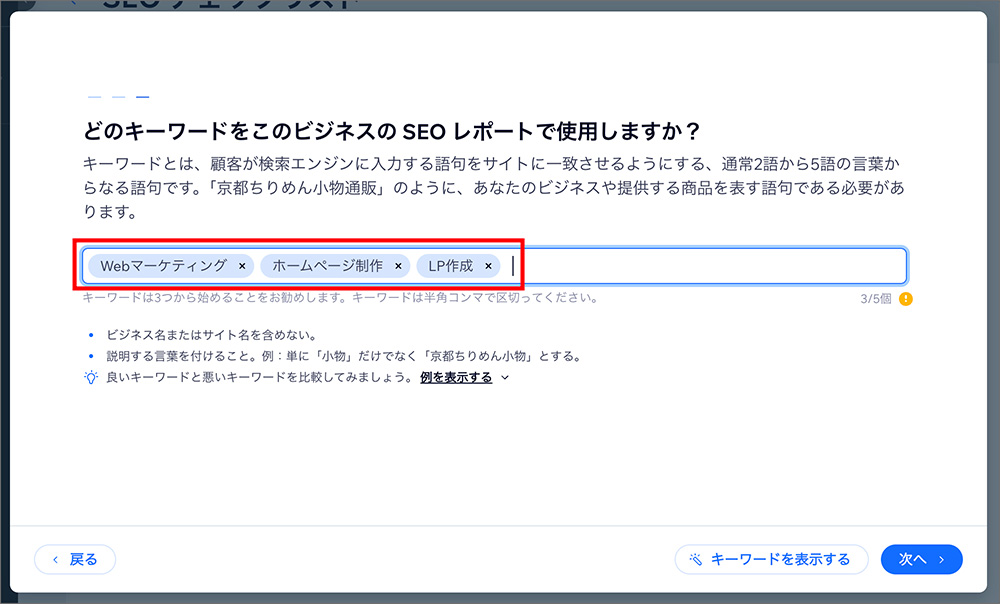This screenshot has width=1000, height=604.
Task: Click the キーワードを表示する button
Action: coord(772,559)
